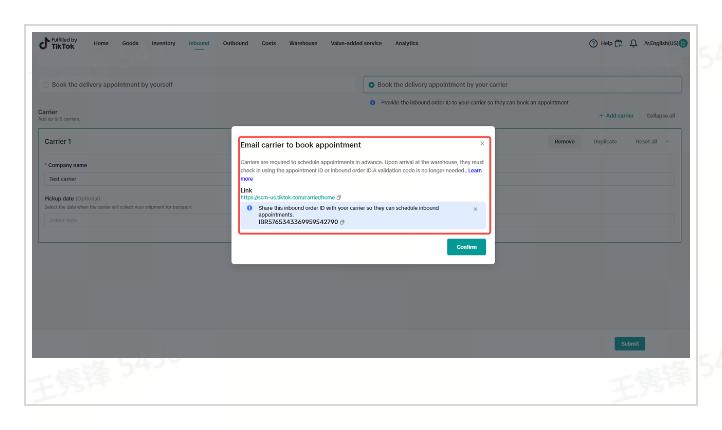Open the carrier home URL link

(288, 198)
